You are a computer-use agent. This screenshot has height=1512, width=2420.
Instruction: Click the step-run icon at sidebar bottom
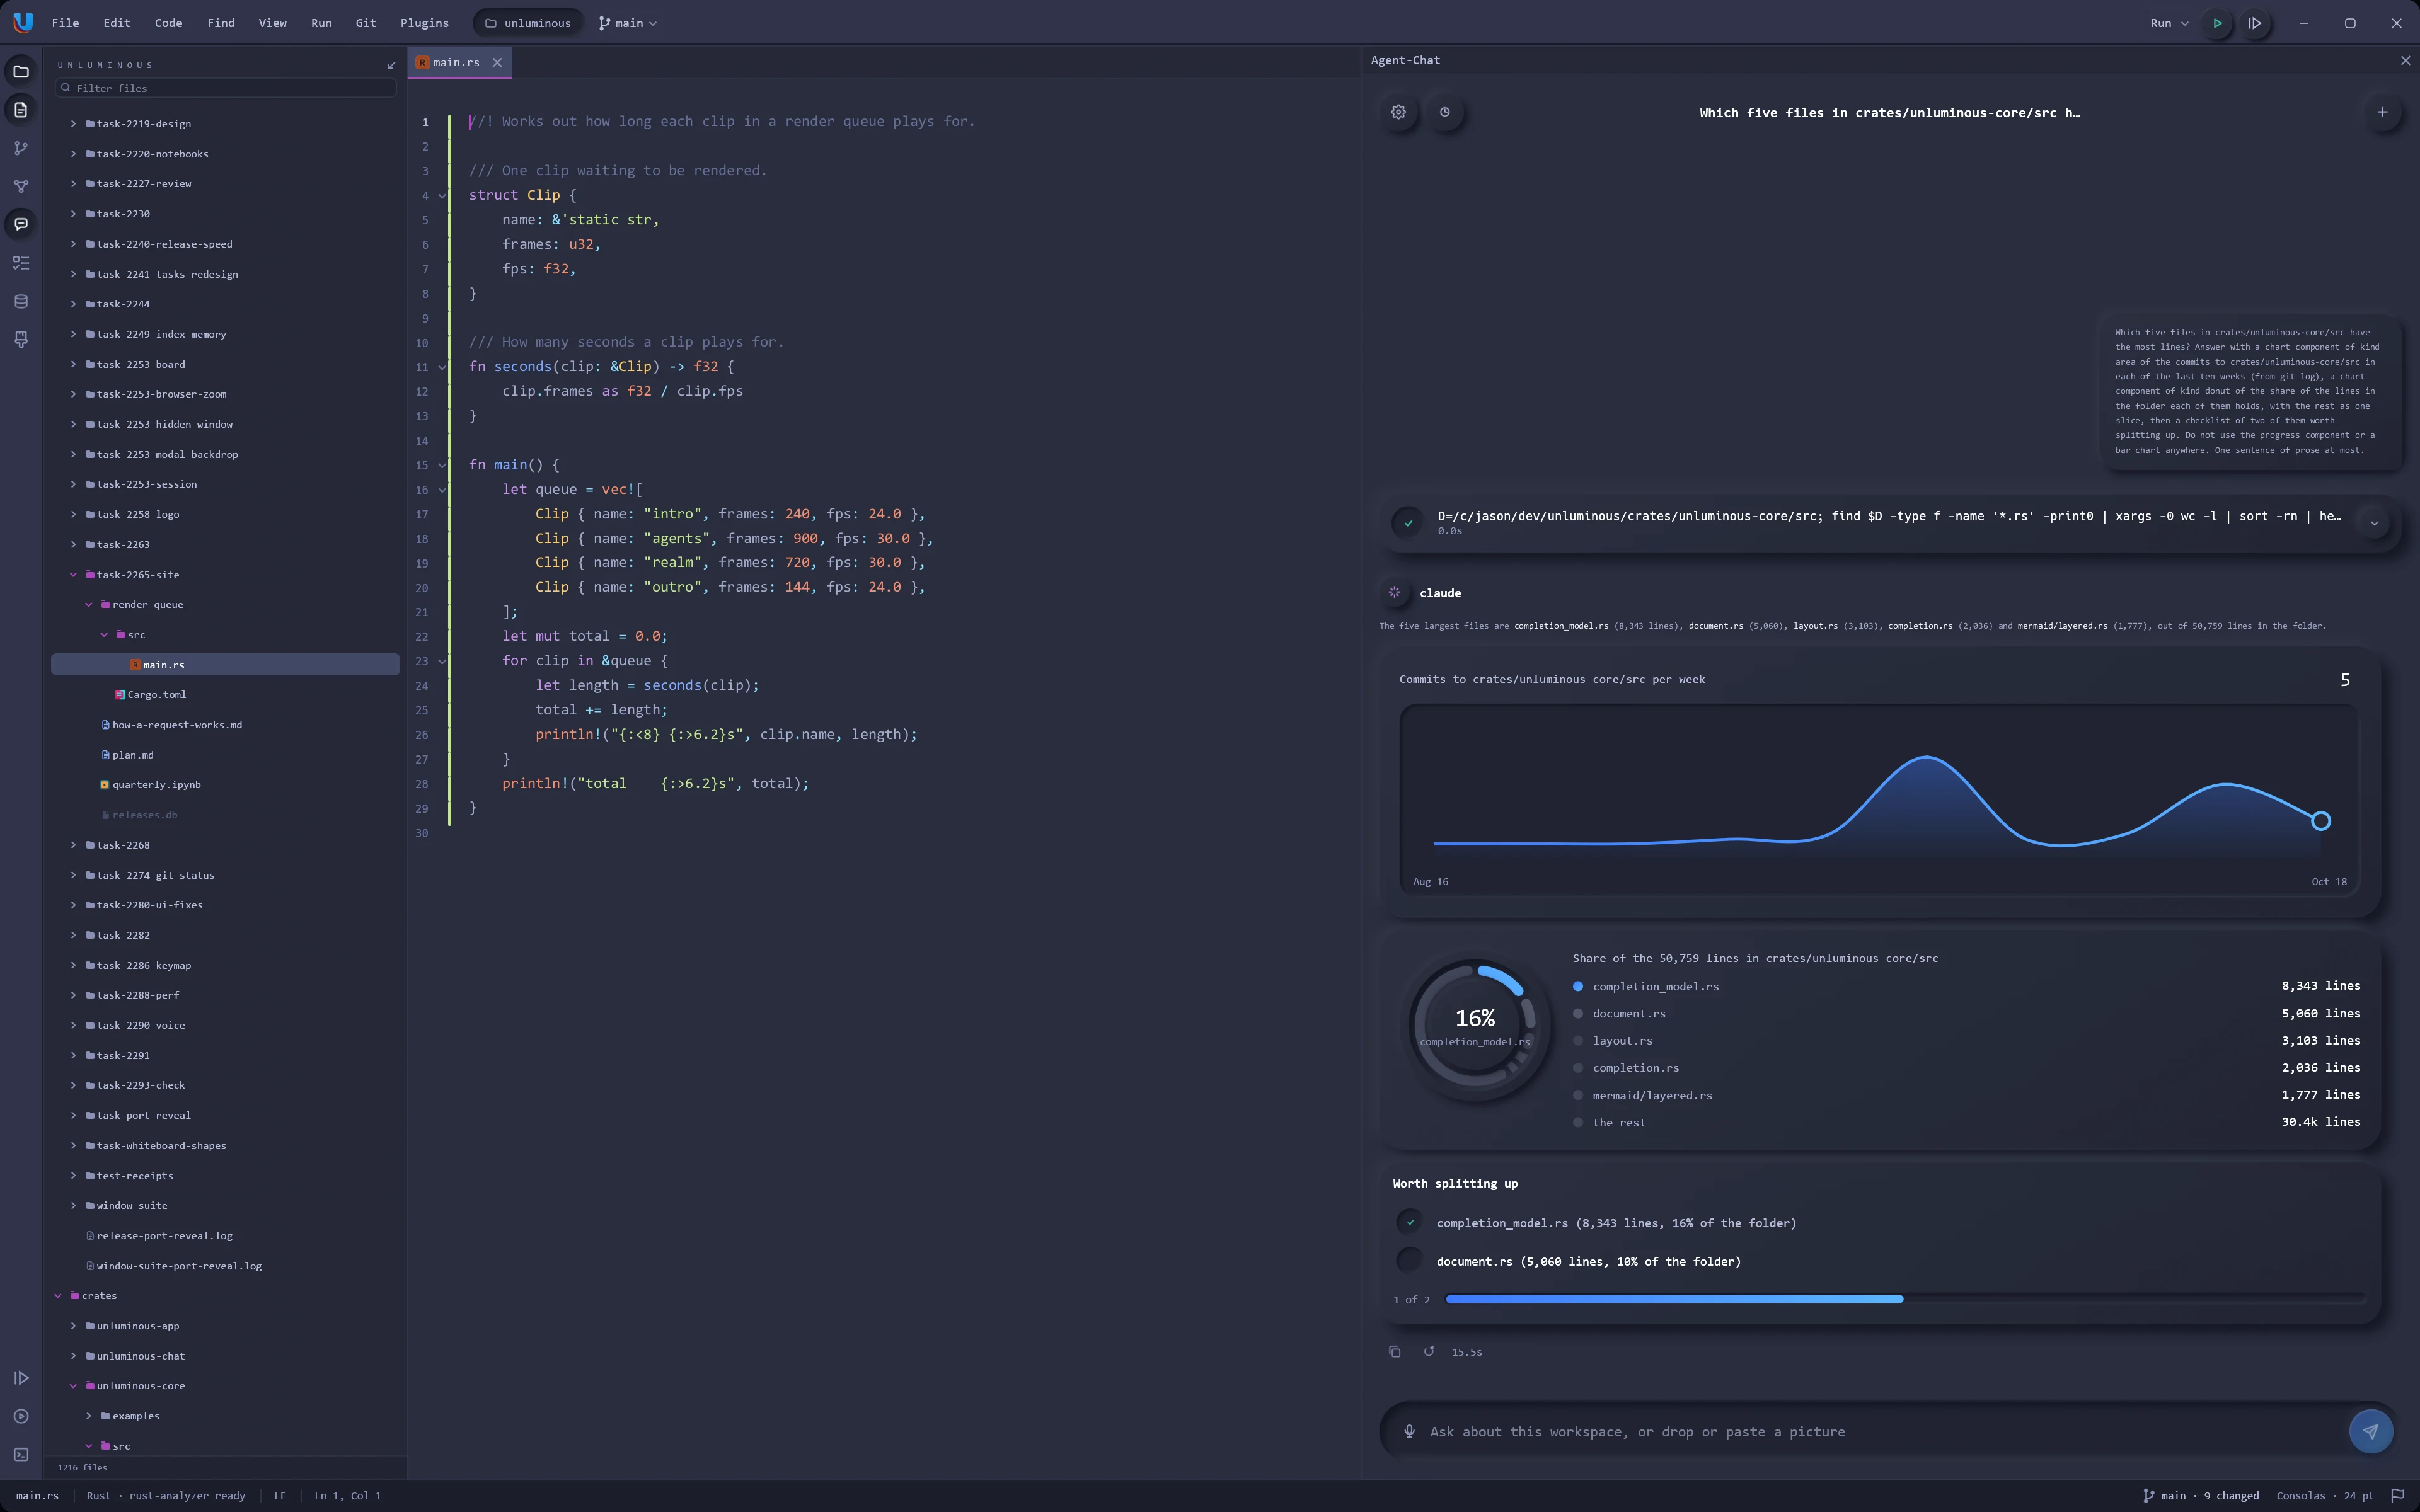(21, 1378)
